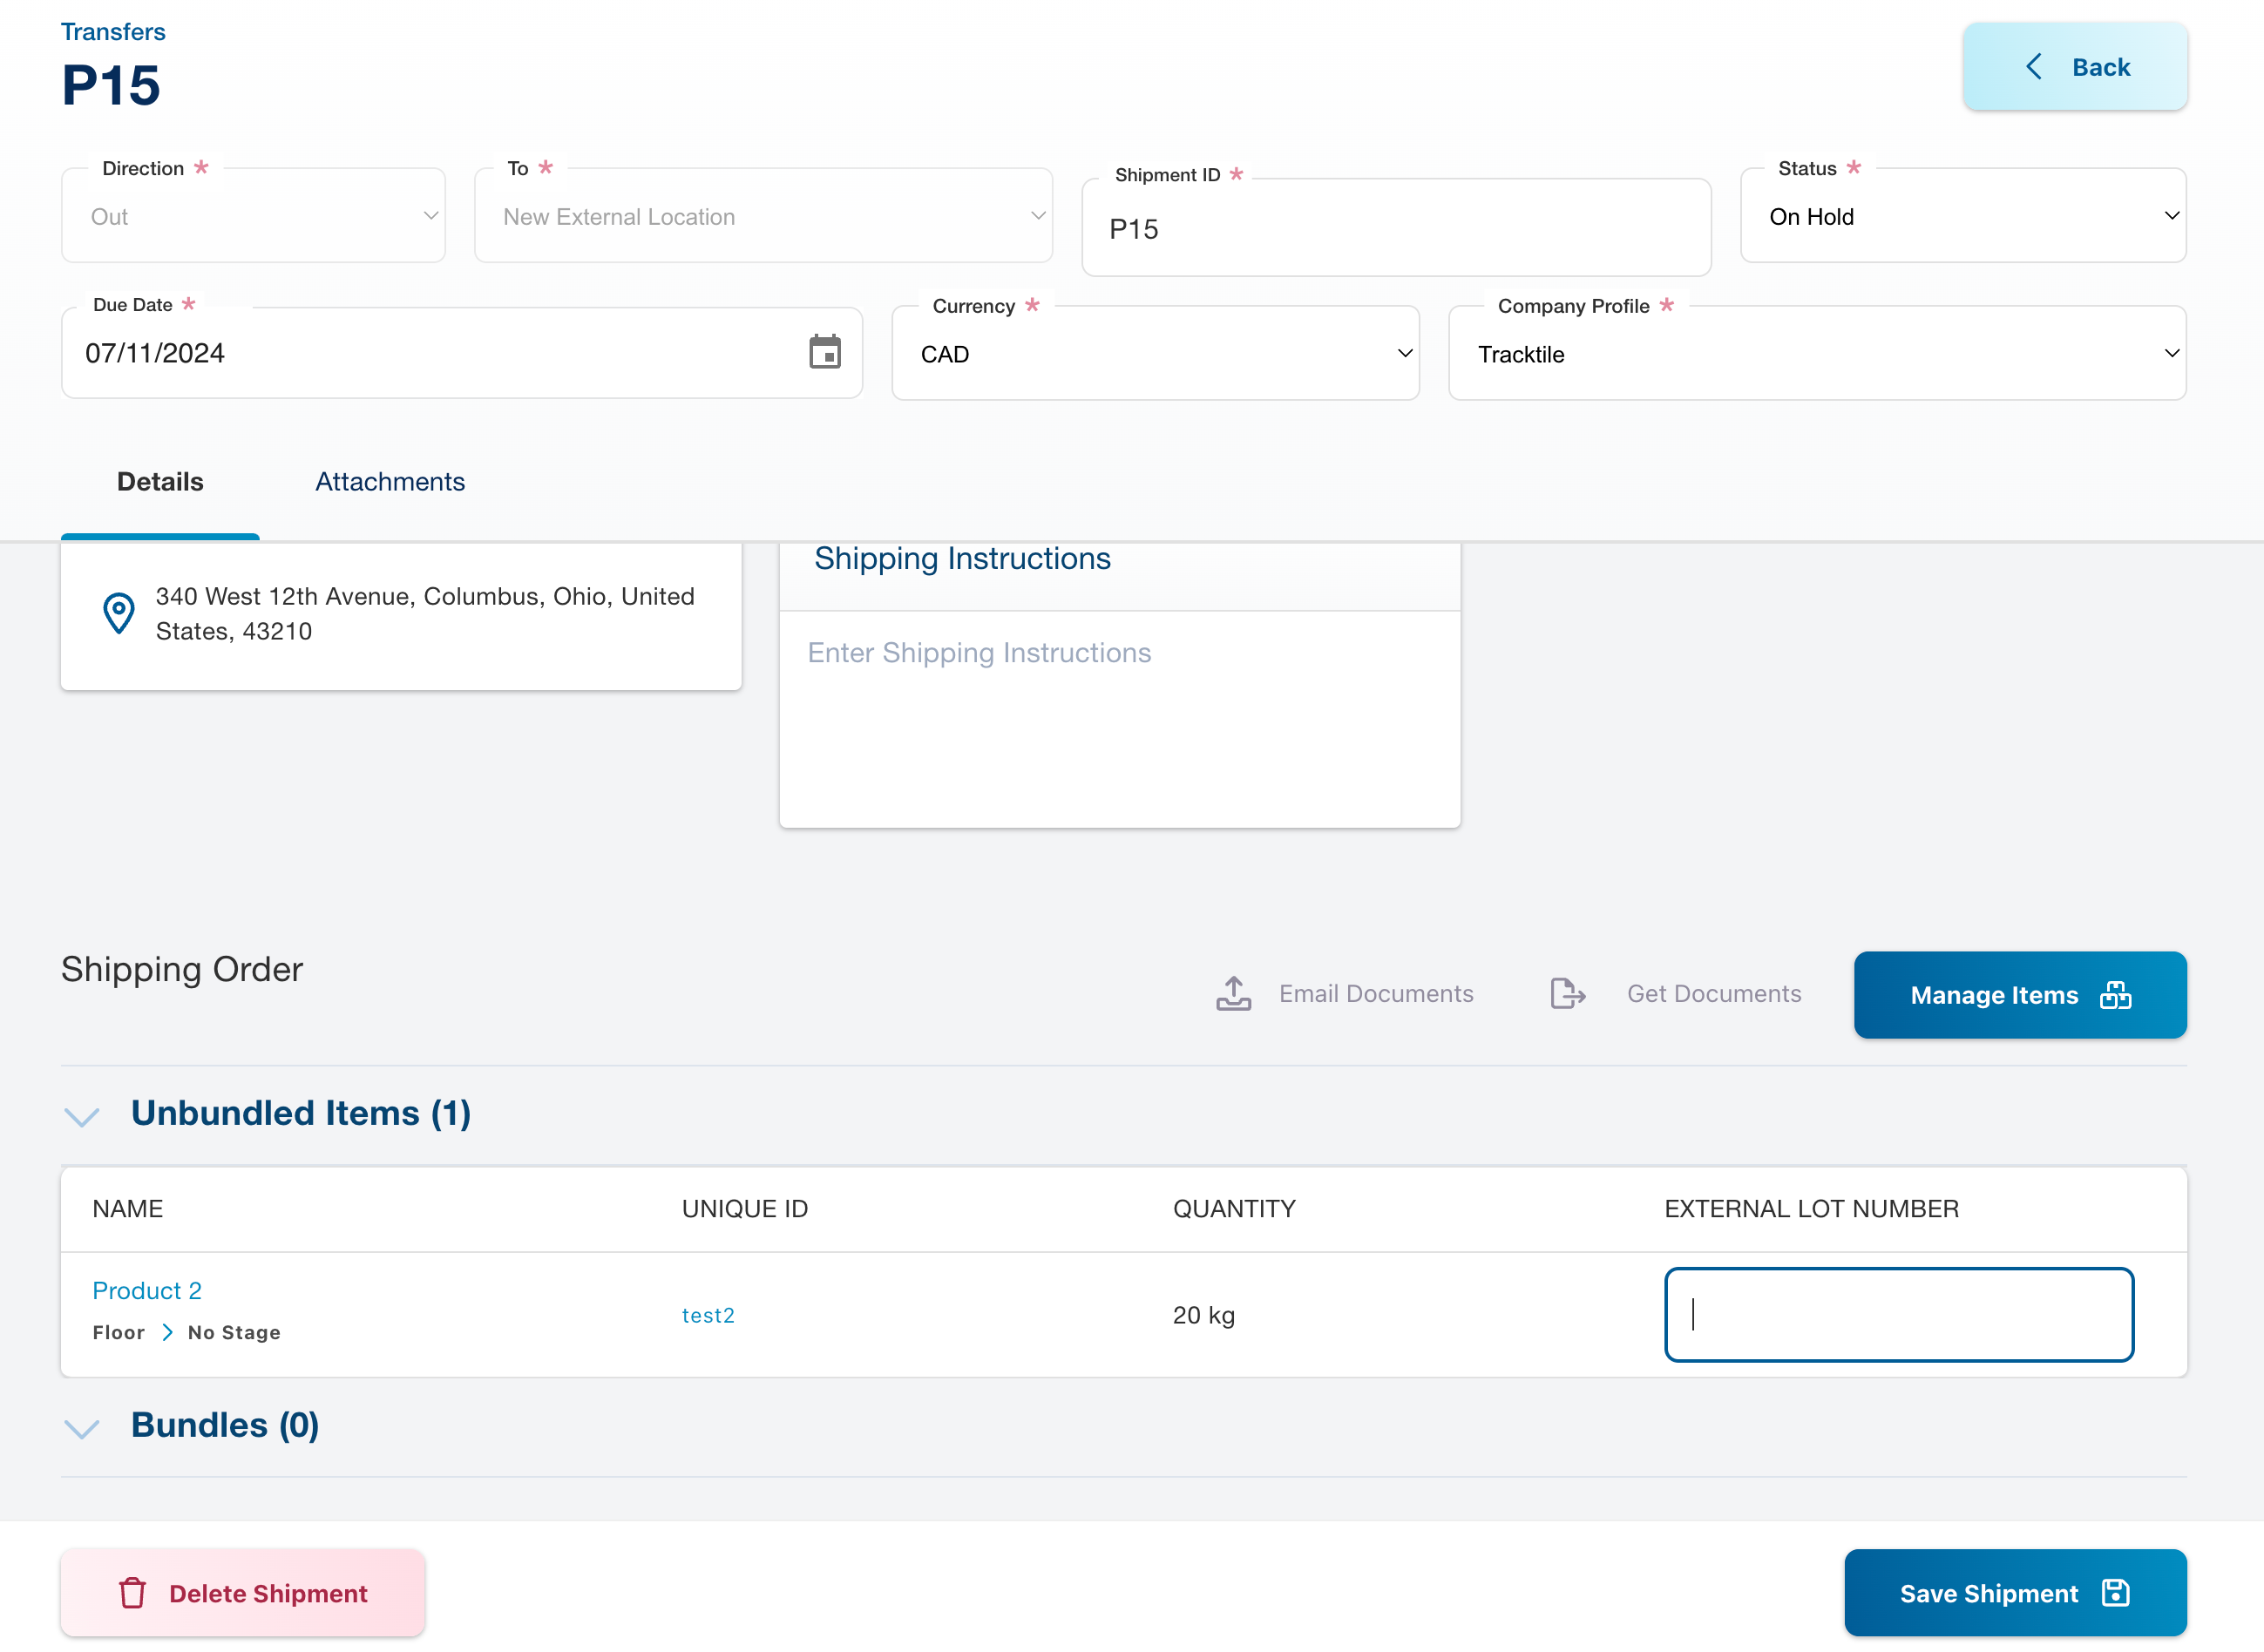The width and height of the screenshot is (2264, 1652).
Task: Open the Status dropdown showing On Hold
Action: (x=1962, y=217)
